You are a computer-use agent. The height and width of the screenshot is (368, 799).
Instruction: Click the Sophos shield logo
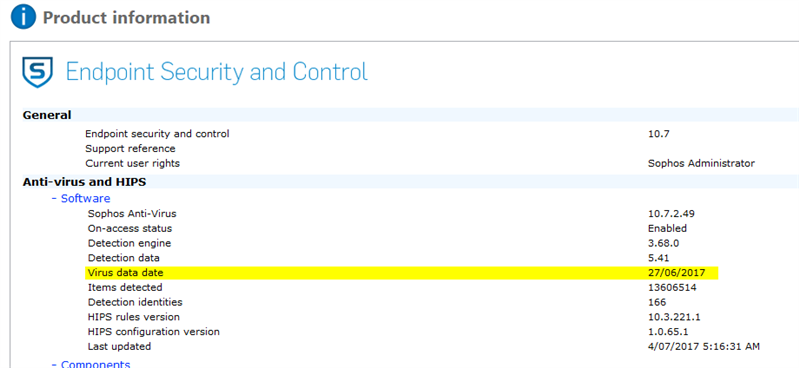point(38,72)
